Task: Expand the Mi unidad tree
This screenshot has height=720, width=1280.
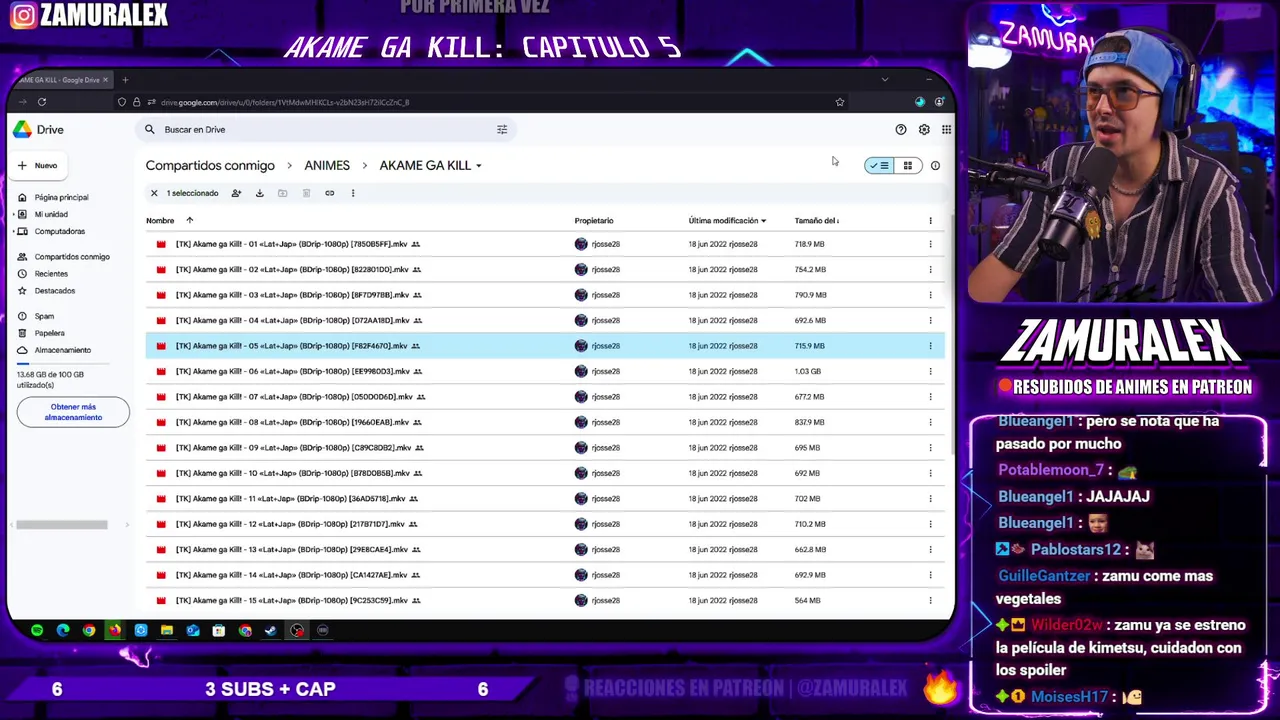Action: [13, 214]
